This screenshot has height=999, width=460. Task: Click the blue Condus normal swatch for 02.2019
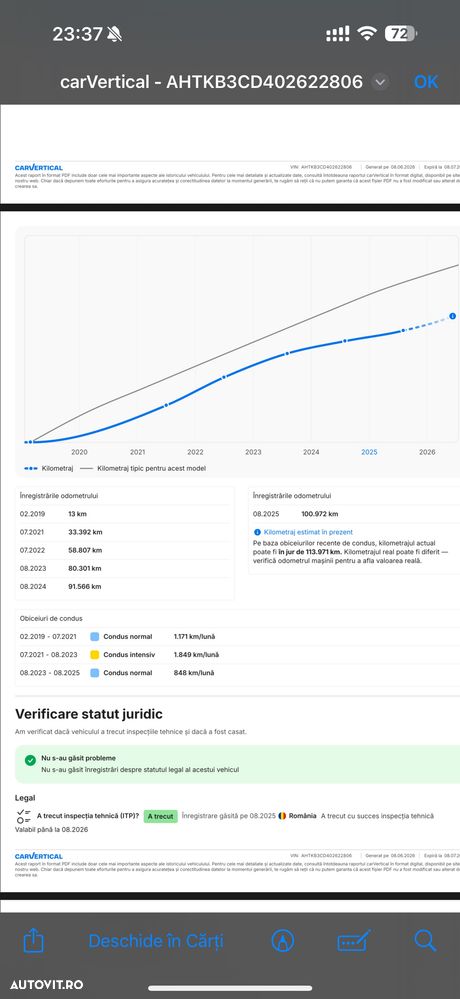[95, 636]
